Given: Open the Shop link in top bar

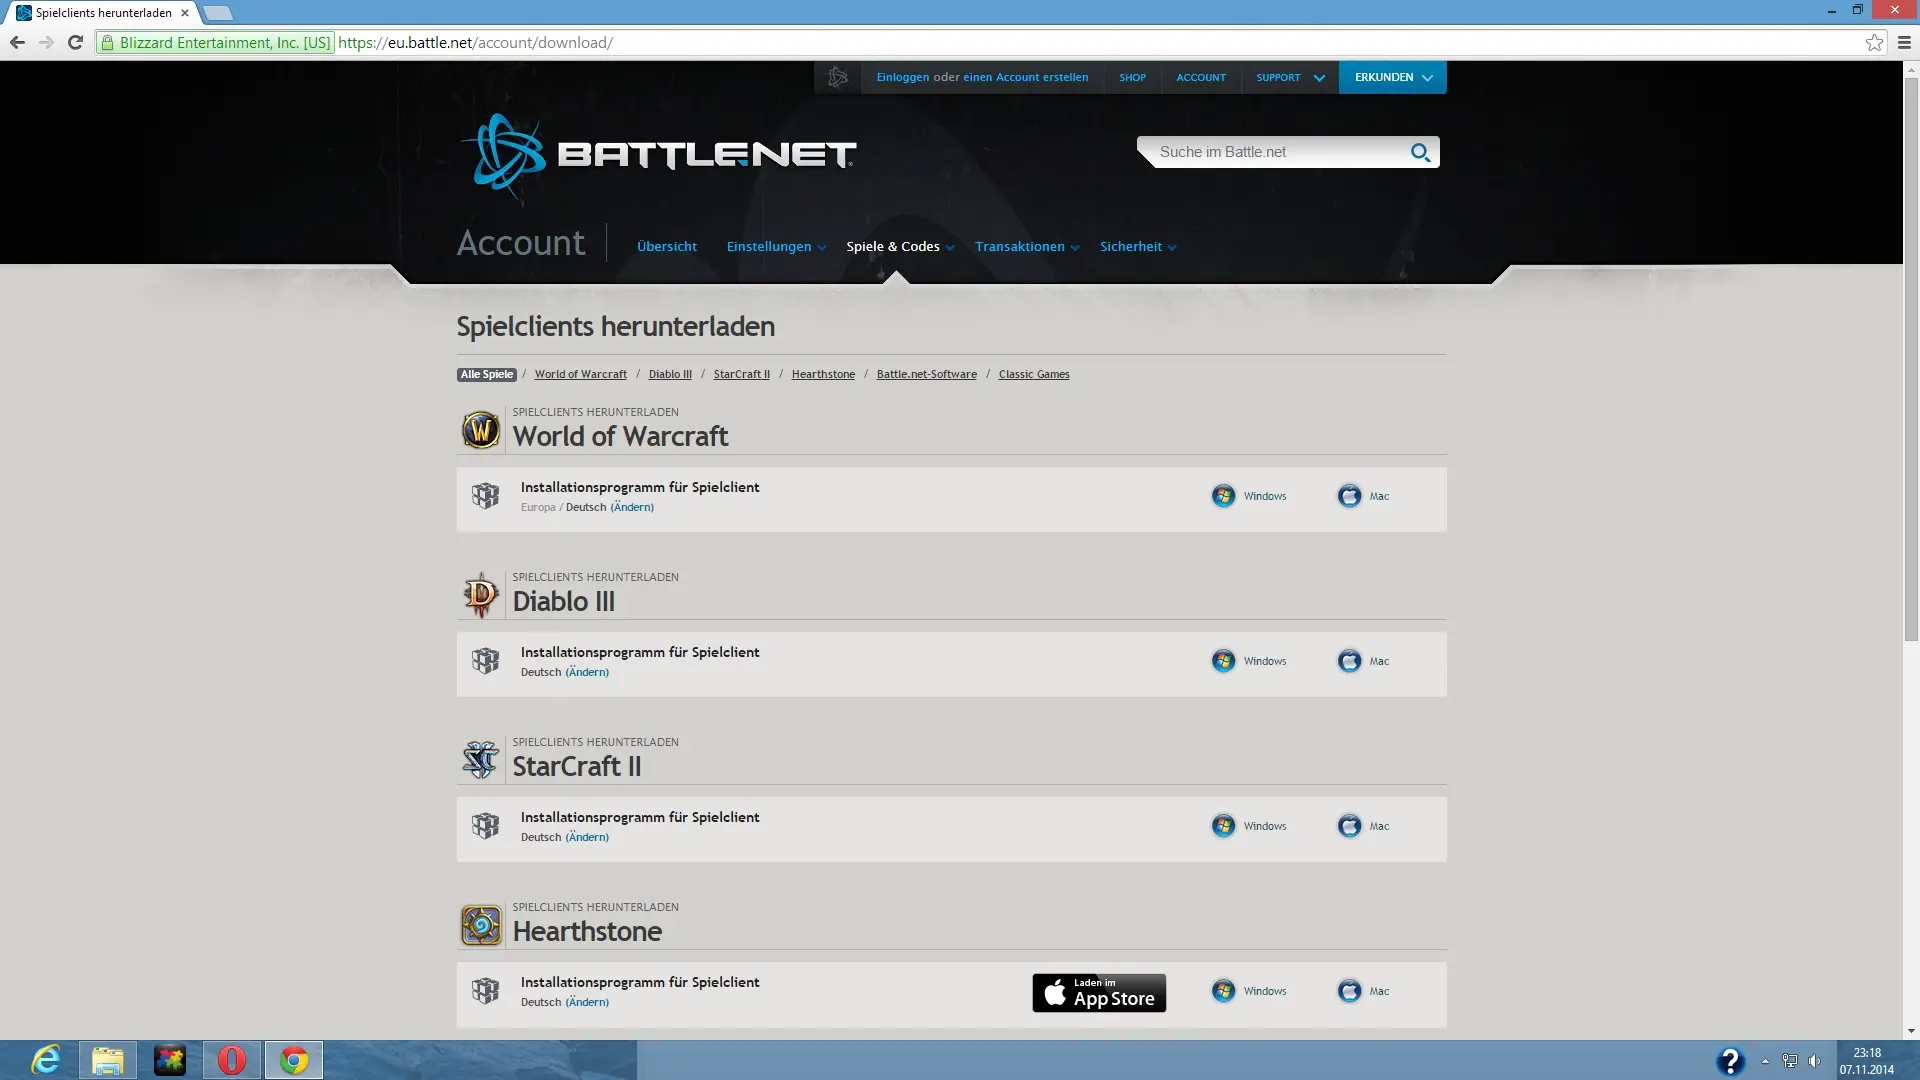Looking at the screenshot, I should [x=1132, y=77].
